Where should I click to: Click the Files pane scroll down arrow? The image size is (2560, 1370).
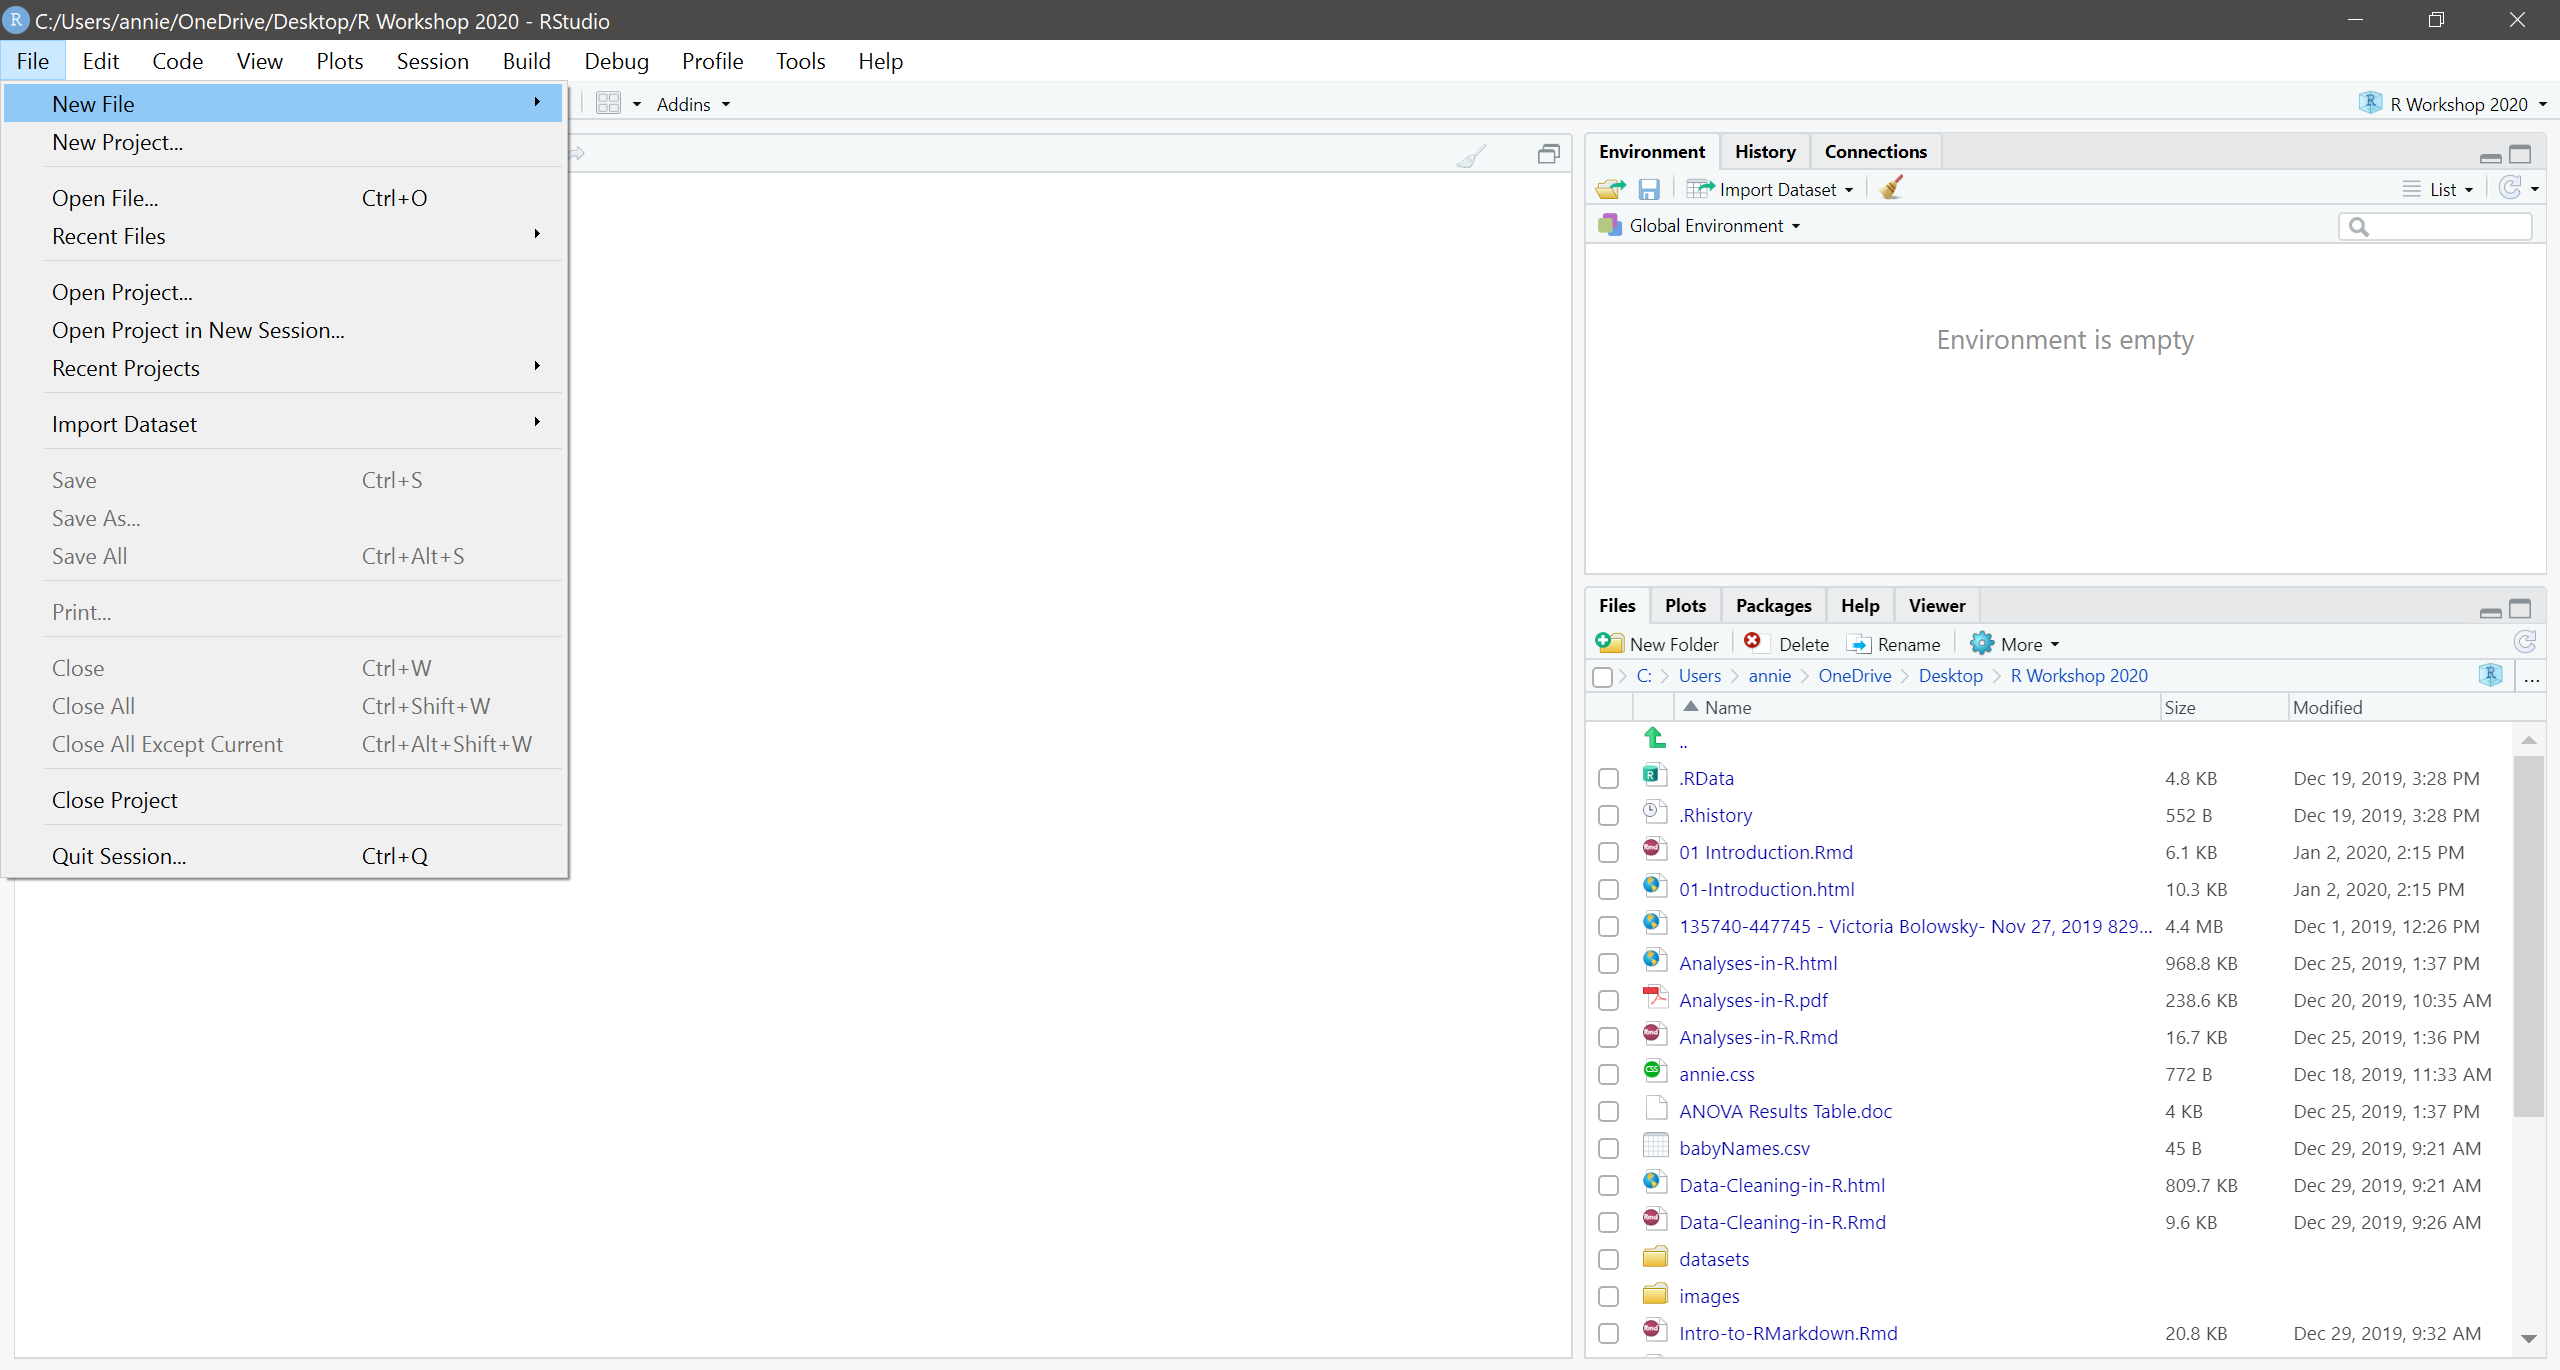coord(2529,1338)
